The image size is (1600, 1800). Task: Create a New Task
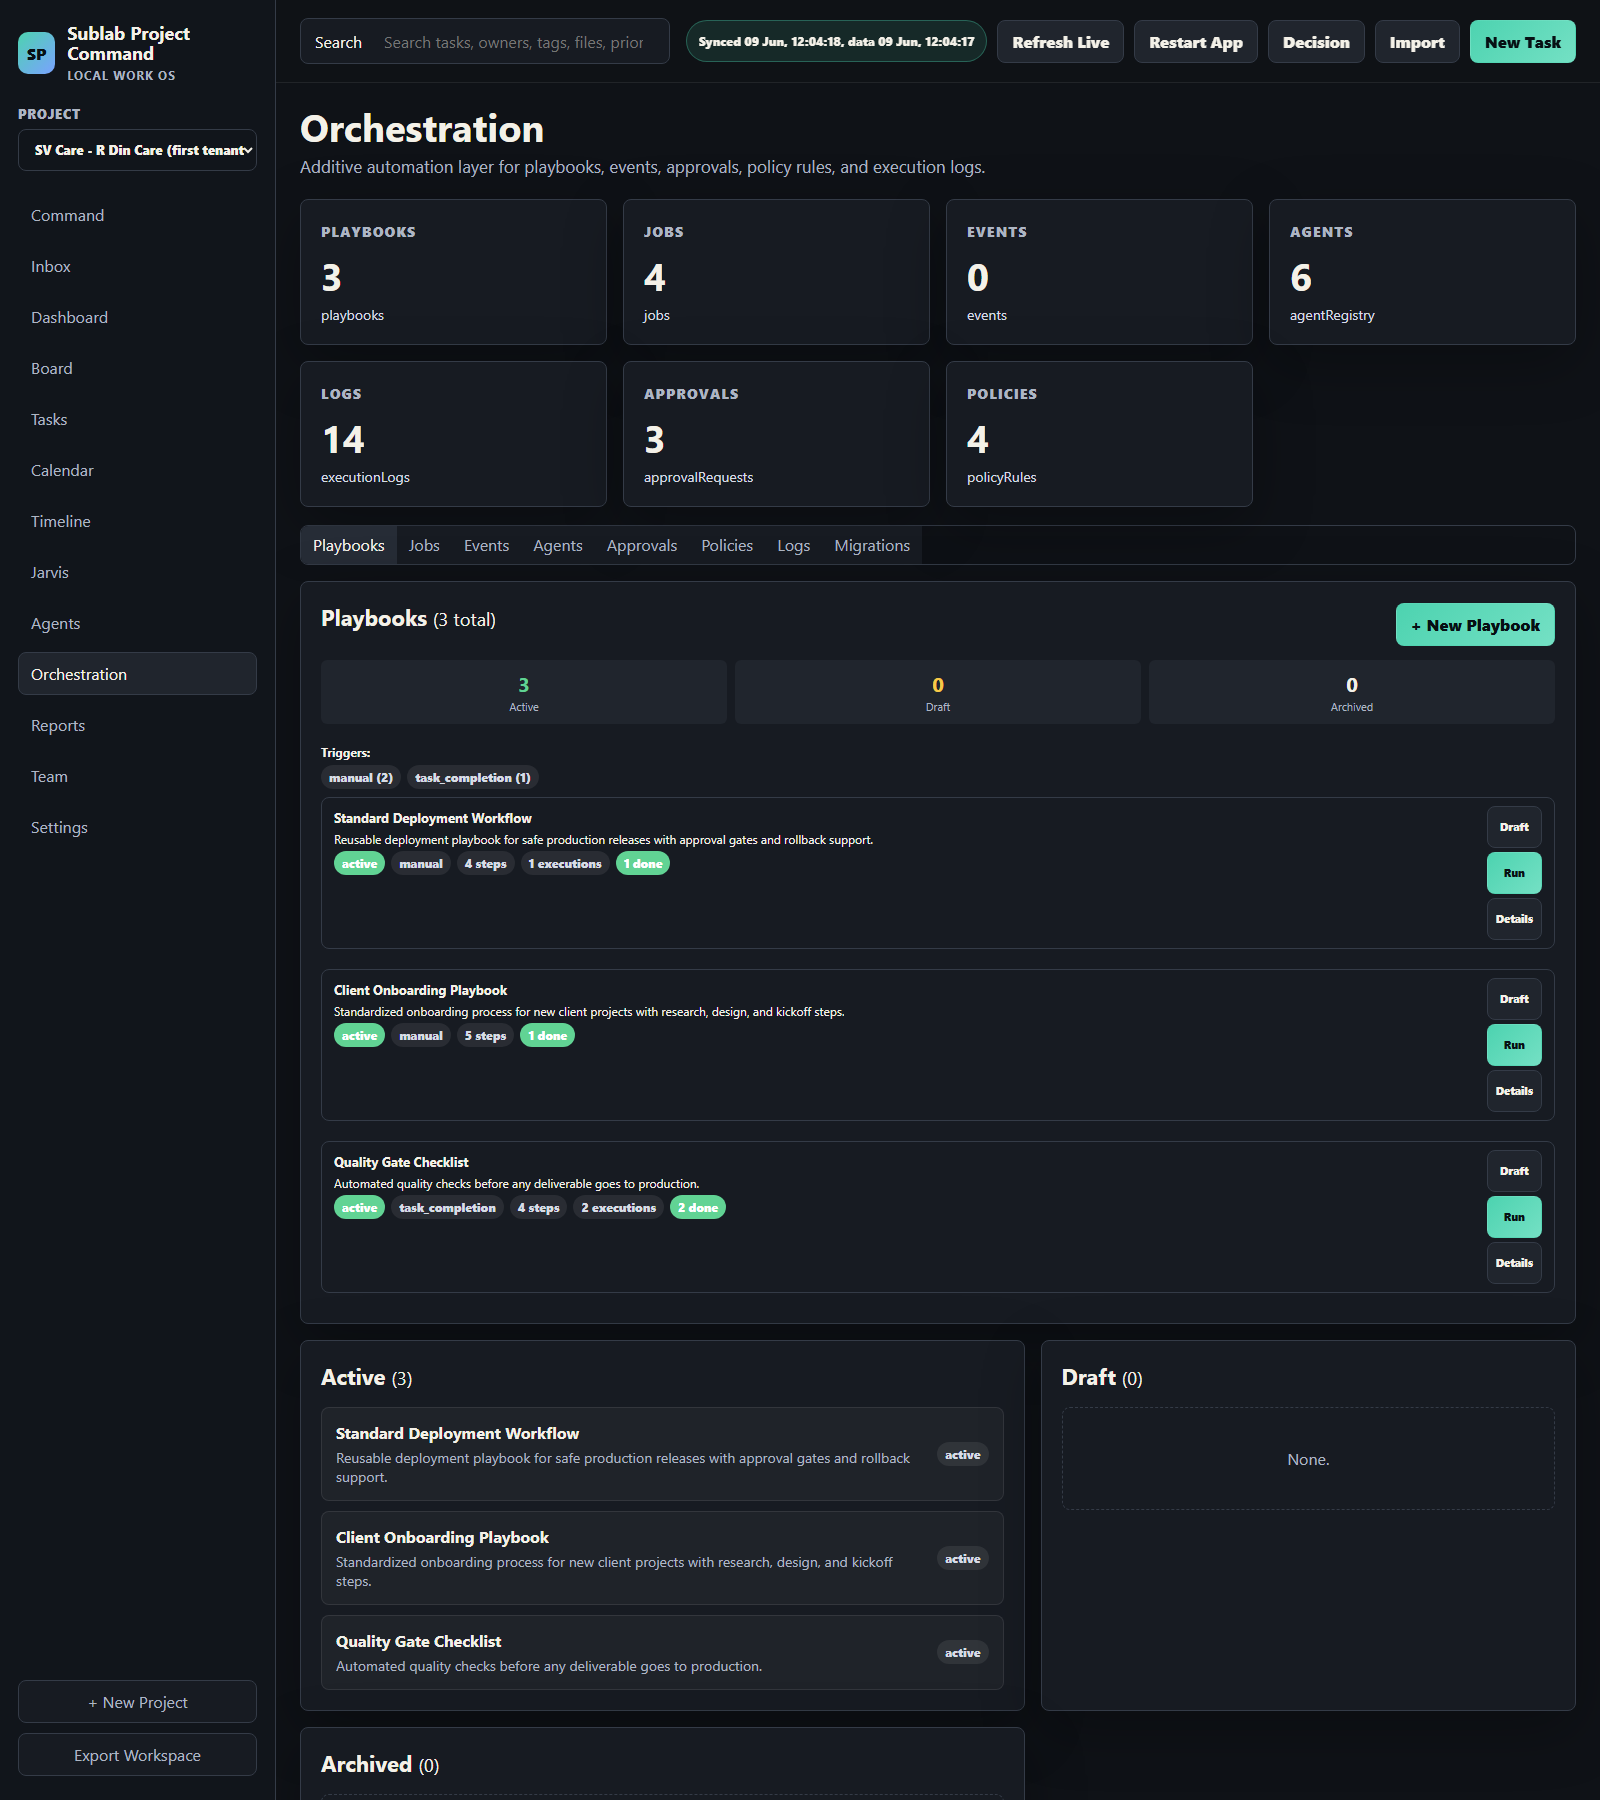pos(1522,42)
